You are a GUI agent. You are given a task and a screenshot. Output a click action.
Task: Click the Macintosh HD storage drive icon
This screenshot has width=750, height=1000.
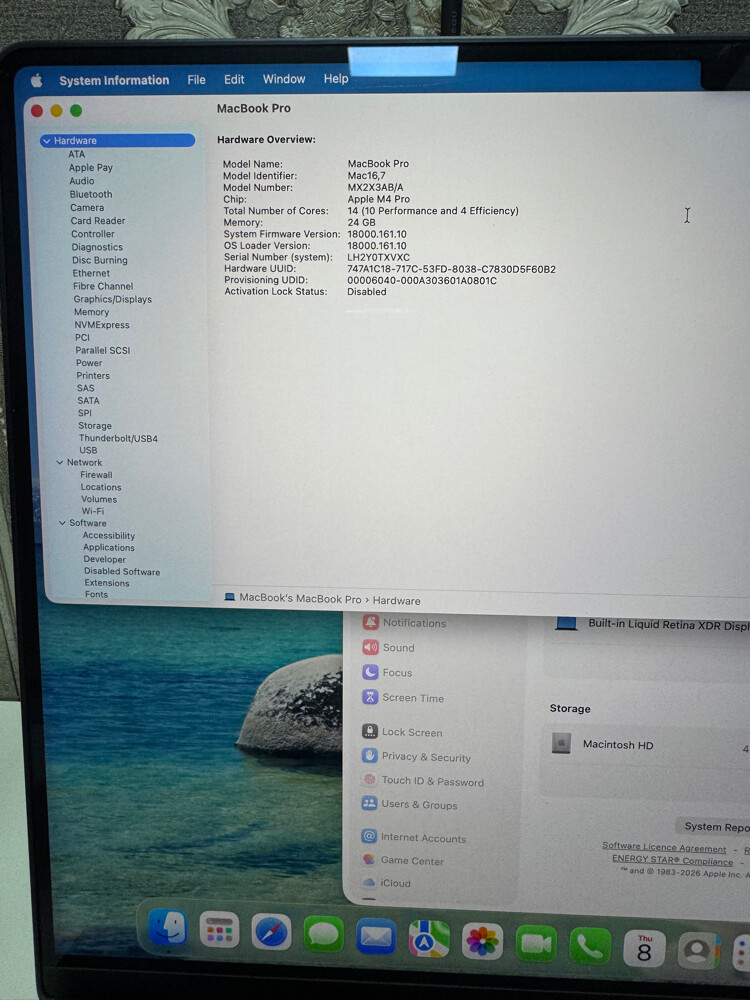[x=561, y=744]
